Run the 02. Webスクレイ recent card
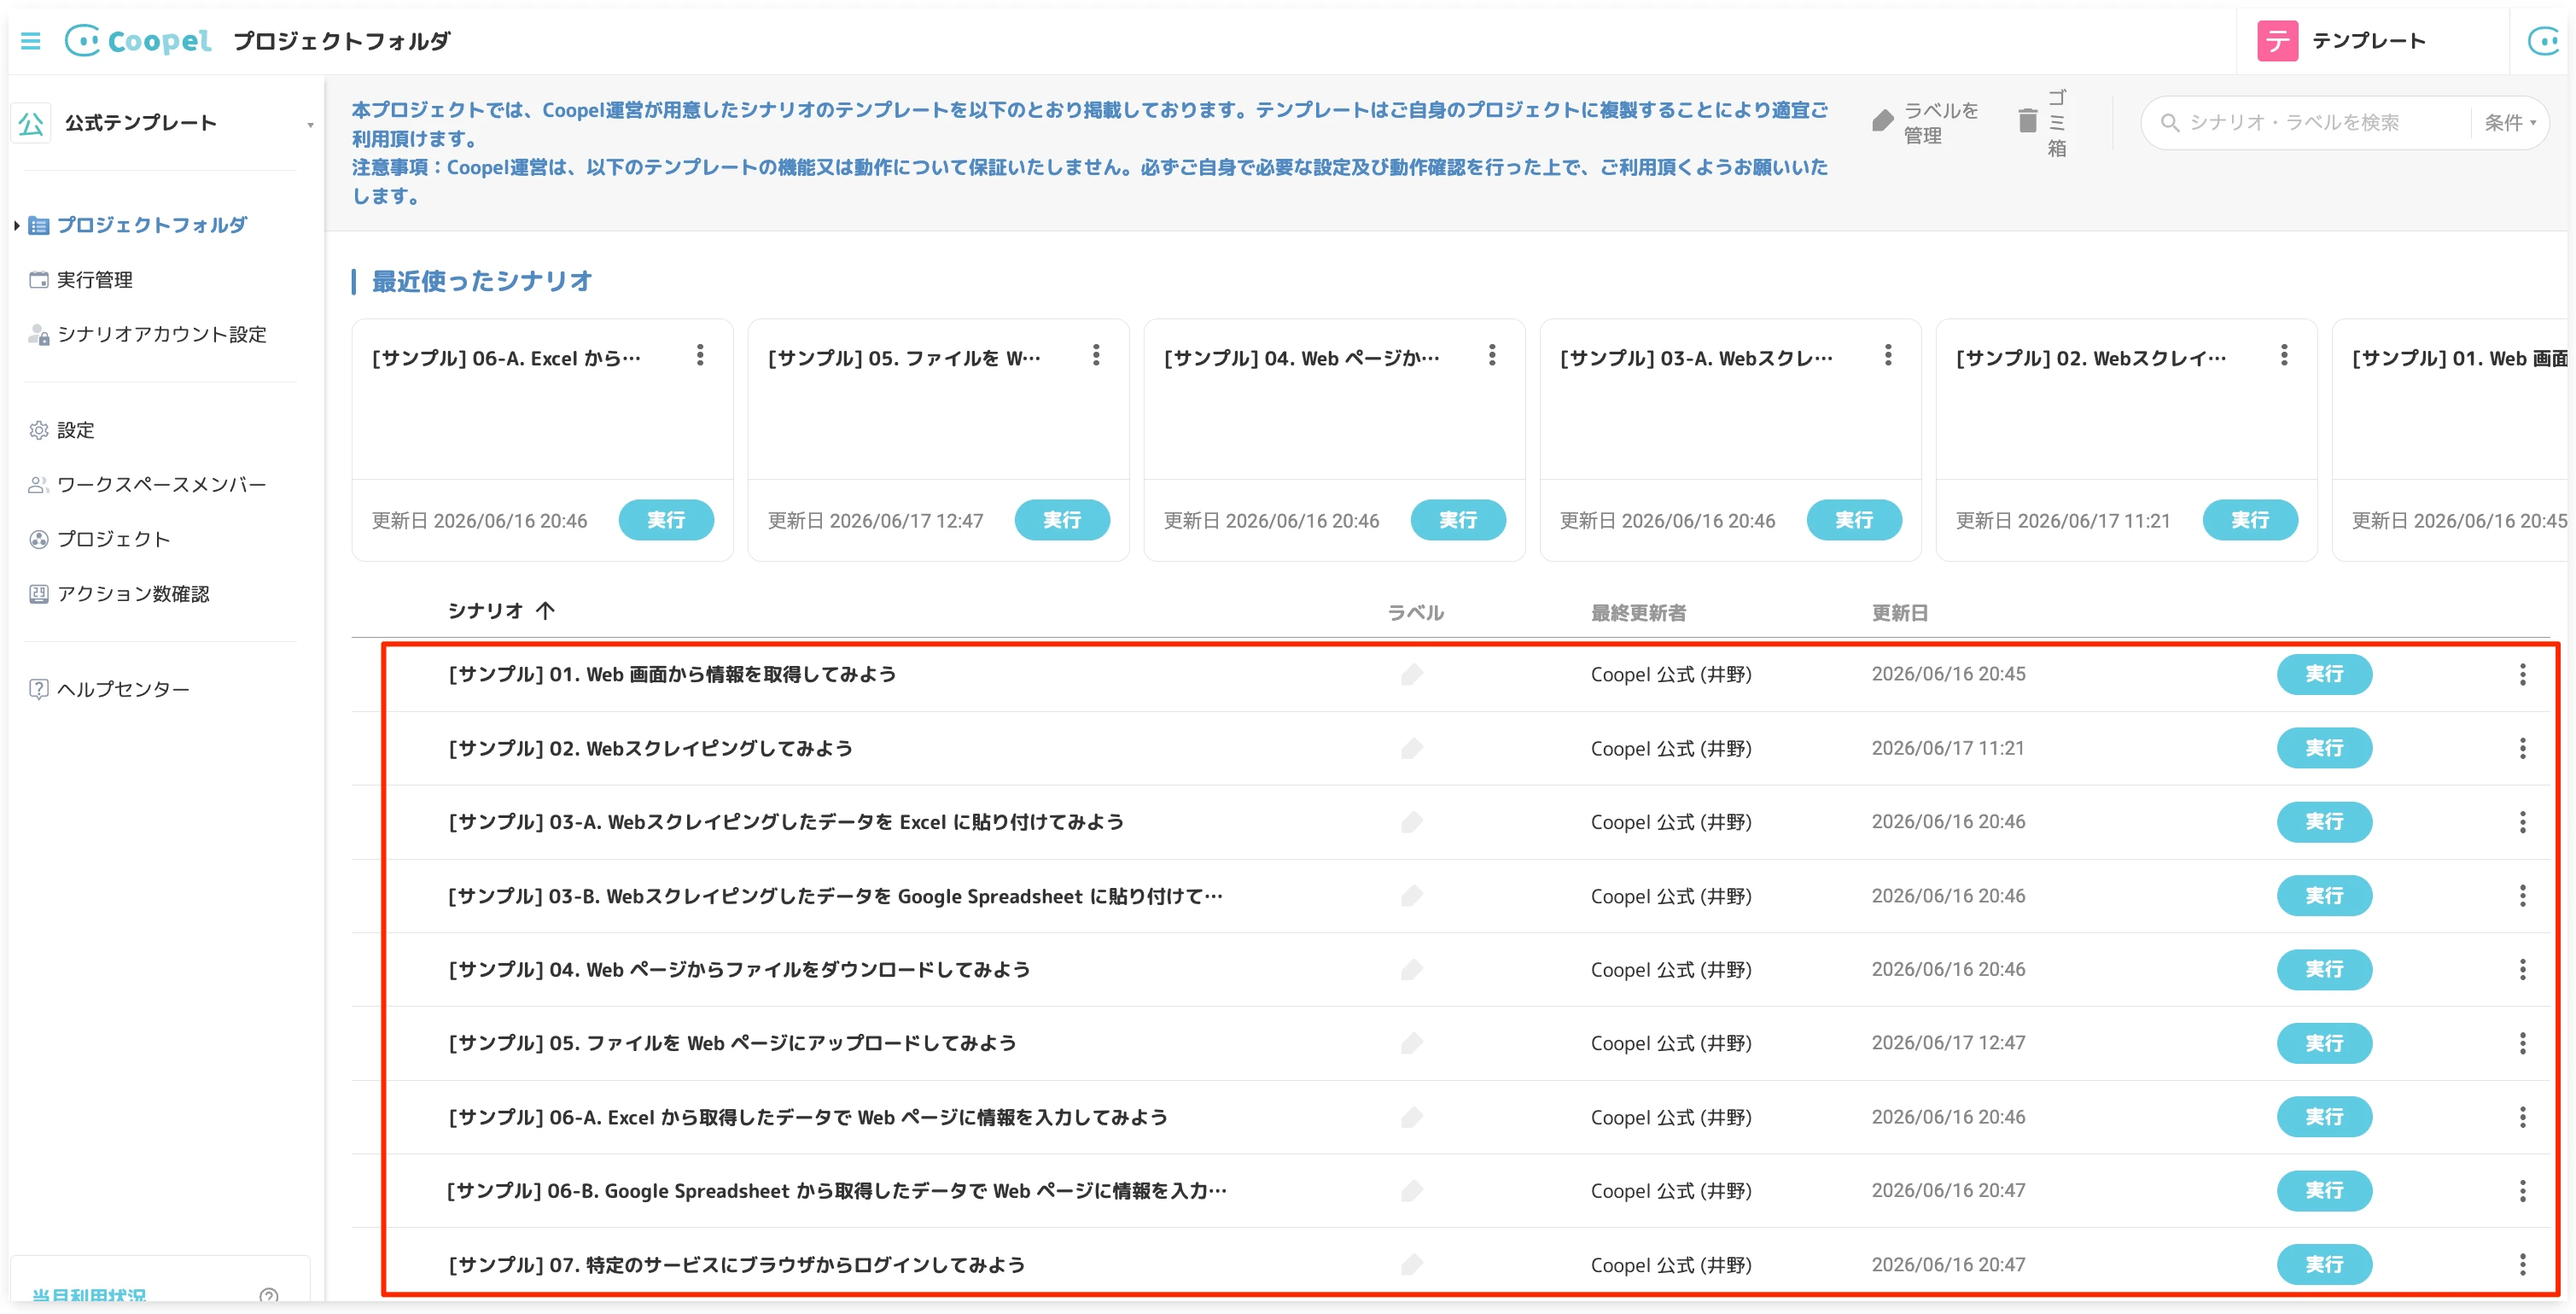 2250,520
